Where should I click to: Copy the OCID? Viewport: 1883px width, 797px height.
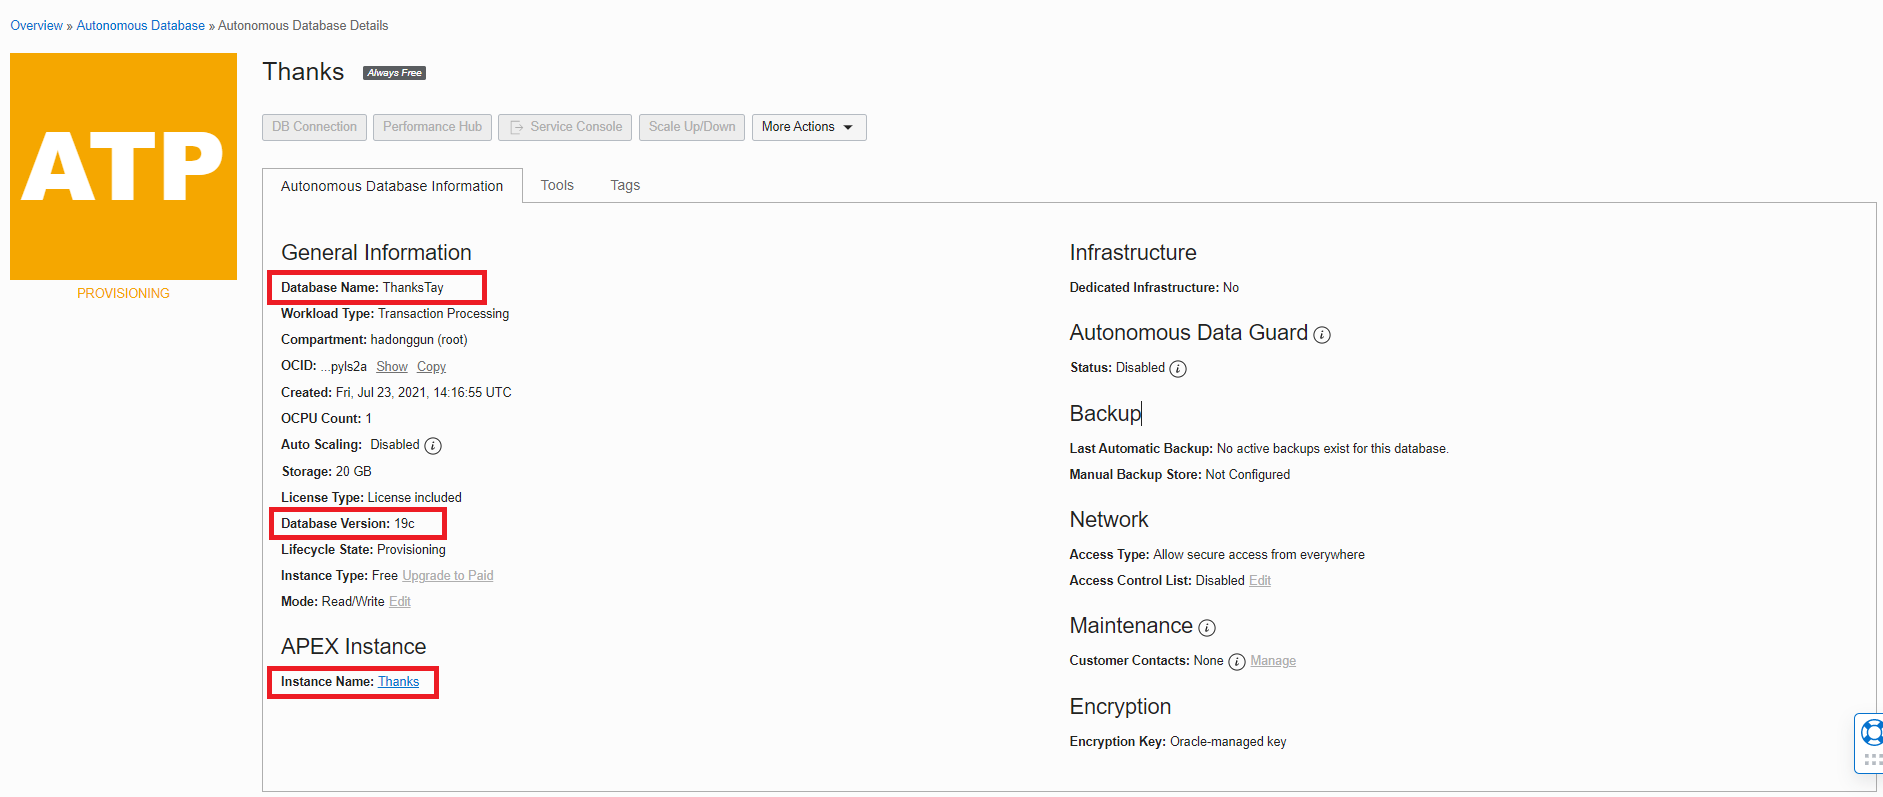coord(431,367)
